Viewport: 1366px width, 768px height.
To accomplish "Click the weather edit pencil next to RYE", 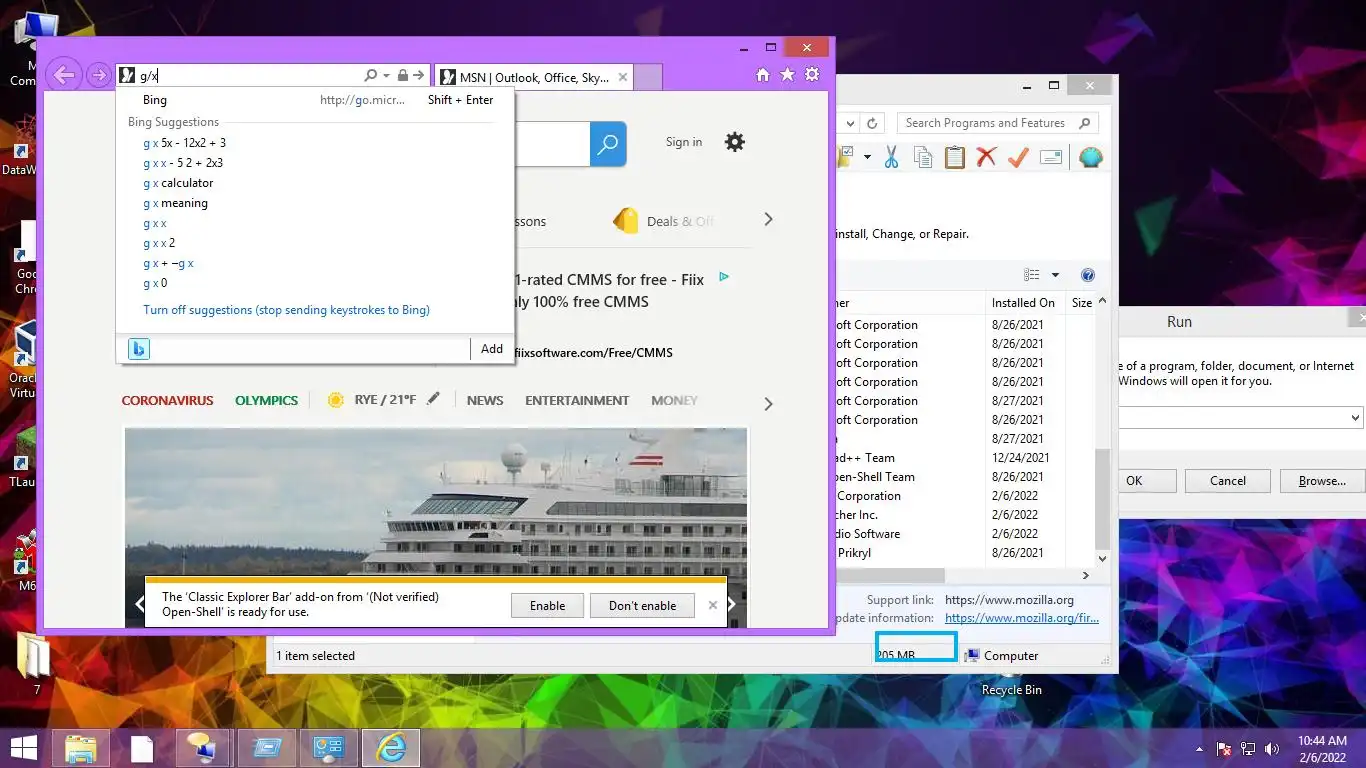I will [x=433, y=399].
